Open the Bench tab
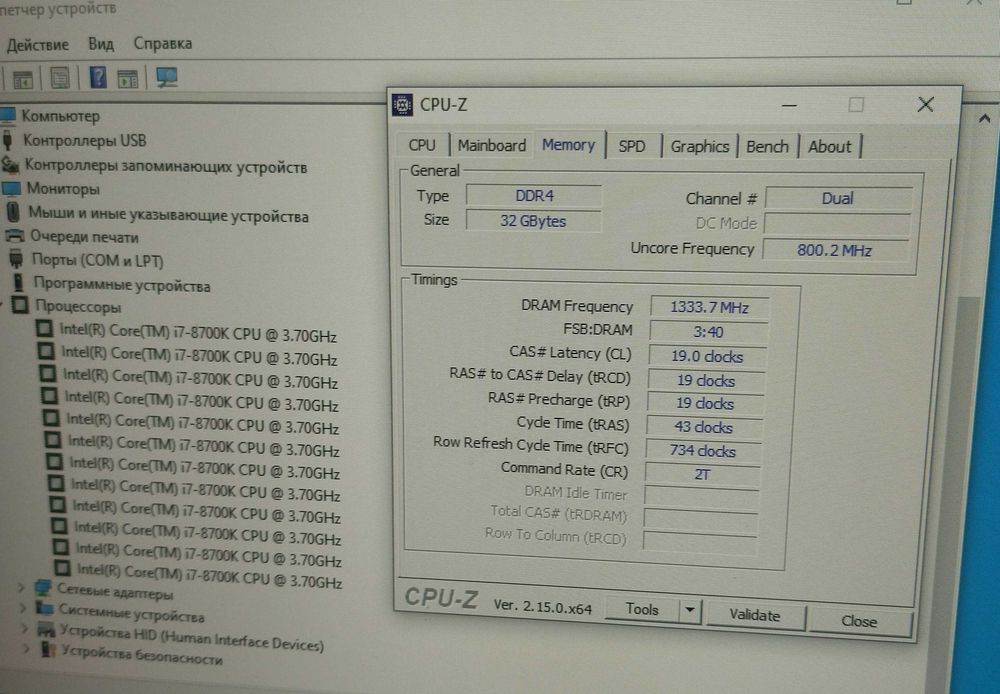This screenshot has height=694, width=1000. 767,147
